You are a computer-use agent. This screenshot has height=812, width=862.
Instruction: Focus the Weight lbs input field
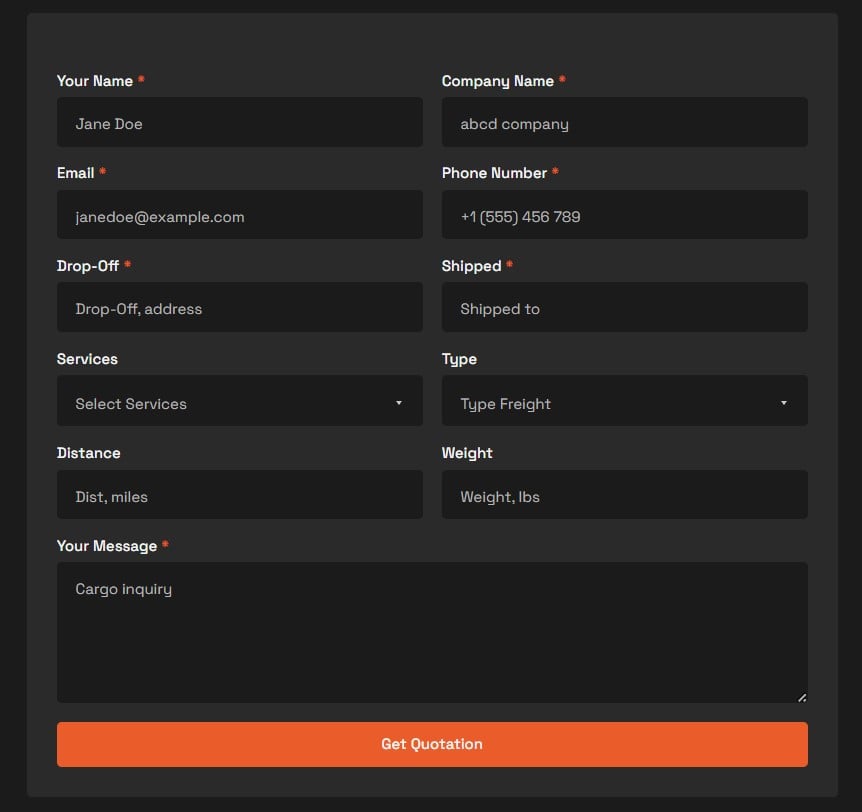[x=625, y=494]
